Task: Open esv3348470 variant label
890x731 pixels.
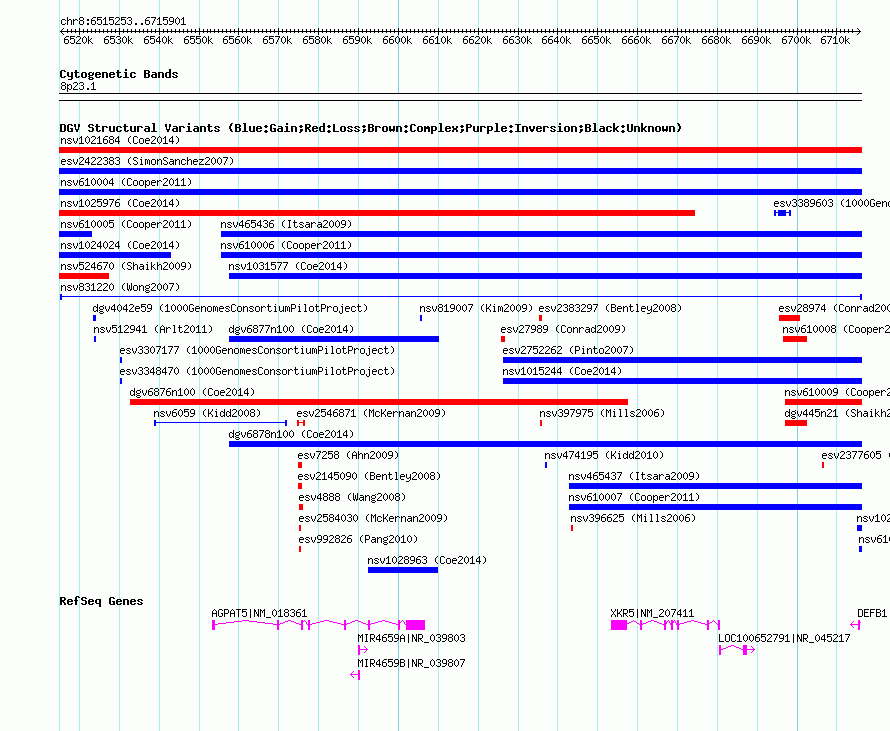Action: tap(257, 371)
